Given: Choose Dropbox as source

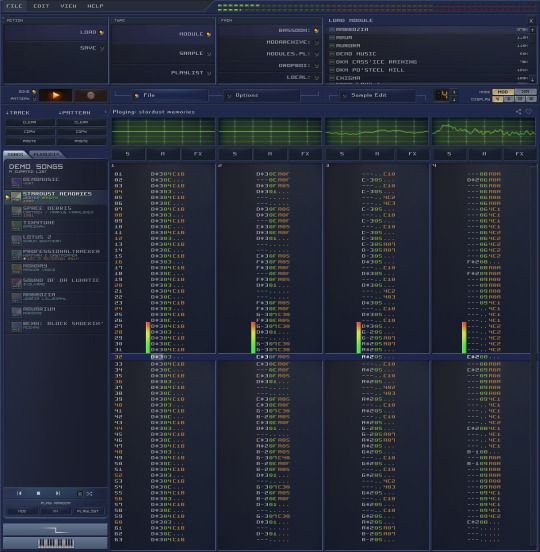Looking at the screenshot, I should tap(270, 66).
